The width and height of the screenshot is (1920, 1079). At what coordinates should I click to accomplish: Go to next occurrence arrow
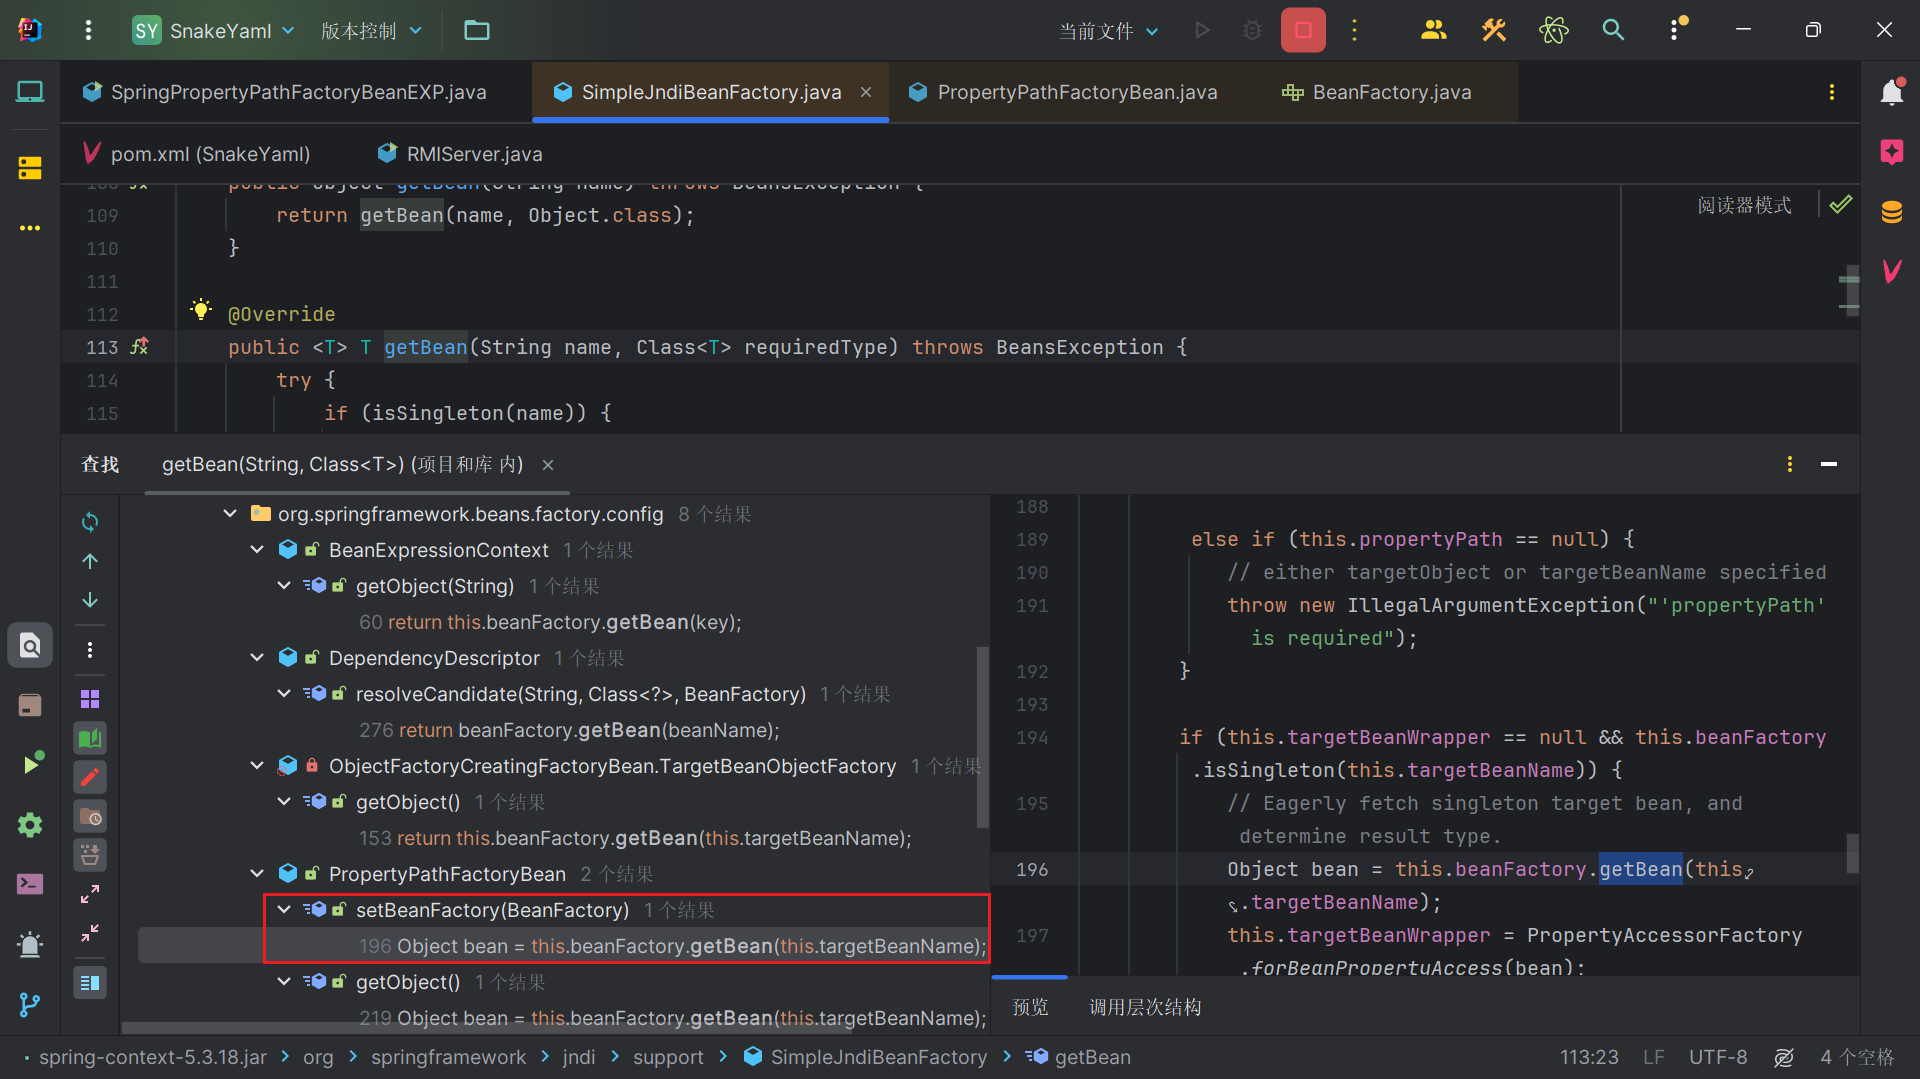coord(90,600)
